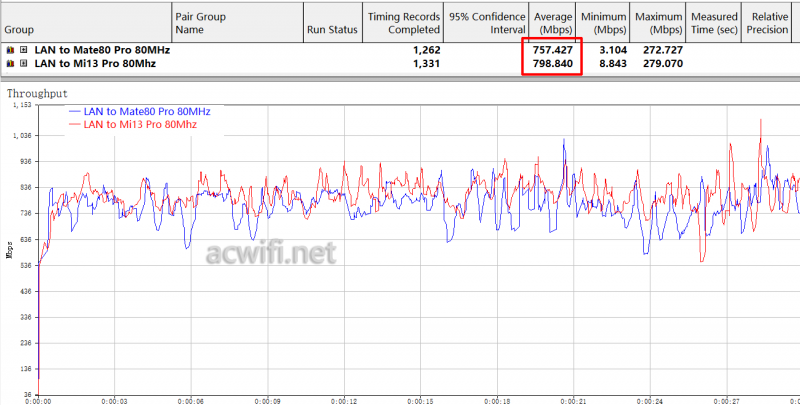Click the 757.427 average value cell
This screenshot has height=405, width=800.
(551, 49)
